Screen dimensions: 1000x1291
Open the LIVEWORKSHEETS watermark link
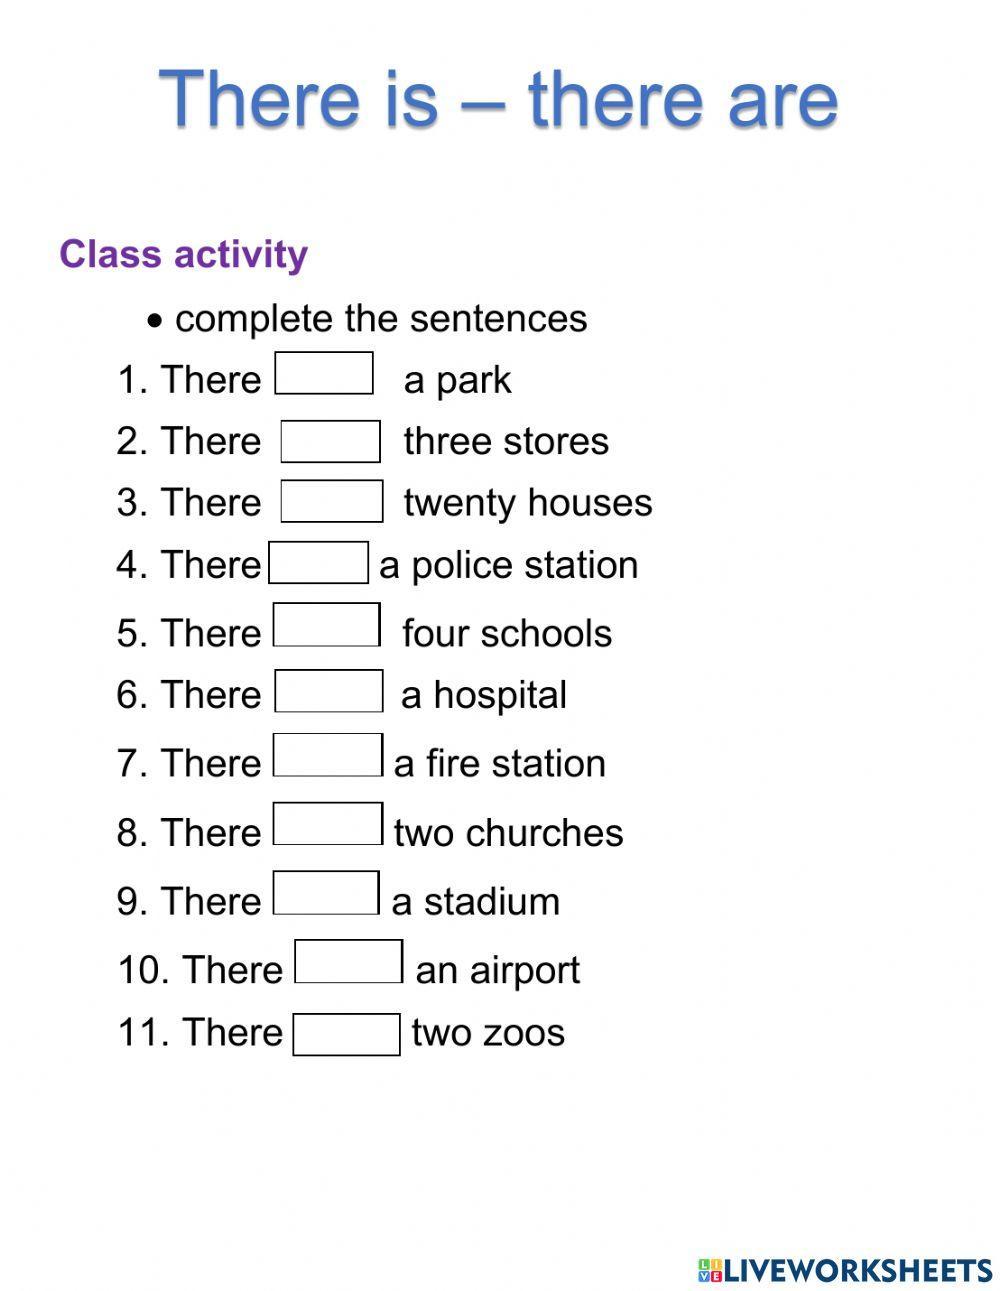coord(856,1270)
